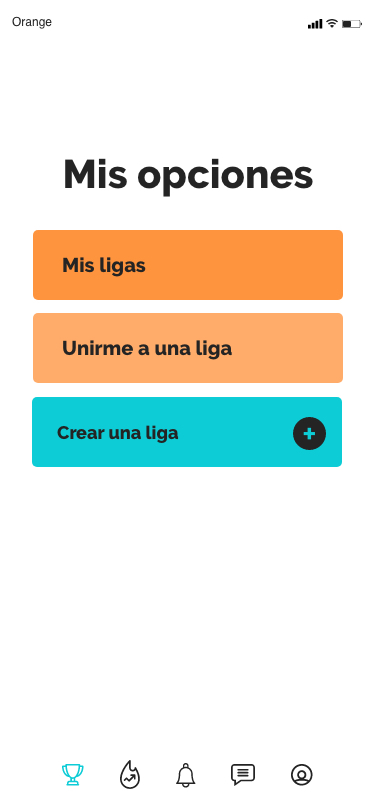375x812 pixels.
Task: Open the trophy leagues tab
Action: click(x=73, y=775)
